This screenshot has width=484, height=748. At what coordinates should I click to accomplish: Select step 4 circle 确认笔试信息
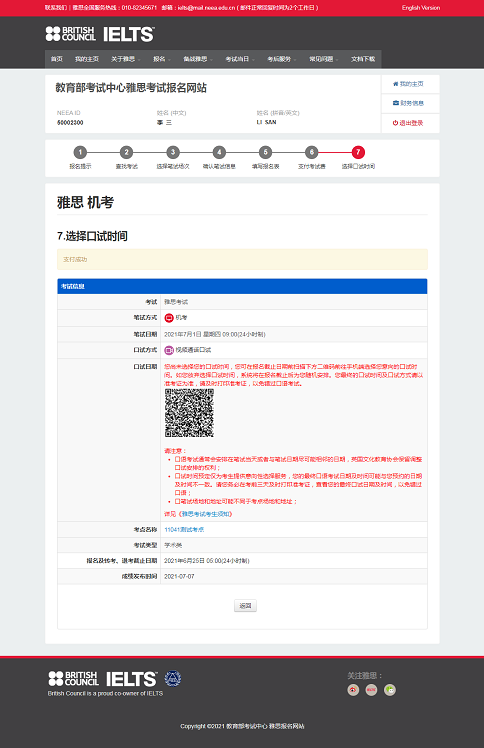coord(219,152)
